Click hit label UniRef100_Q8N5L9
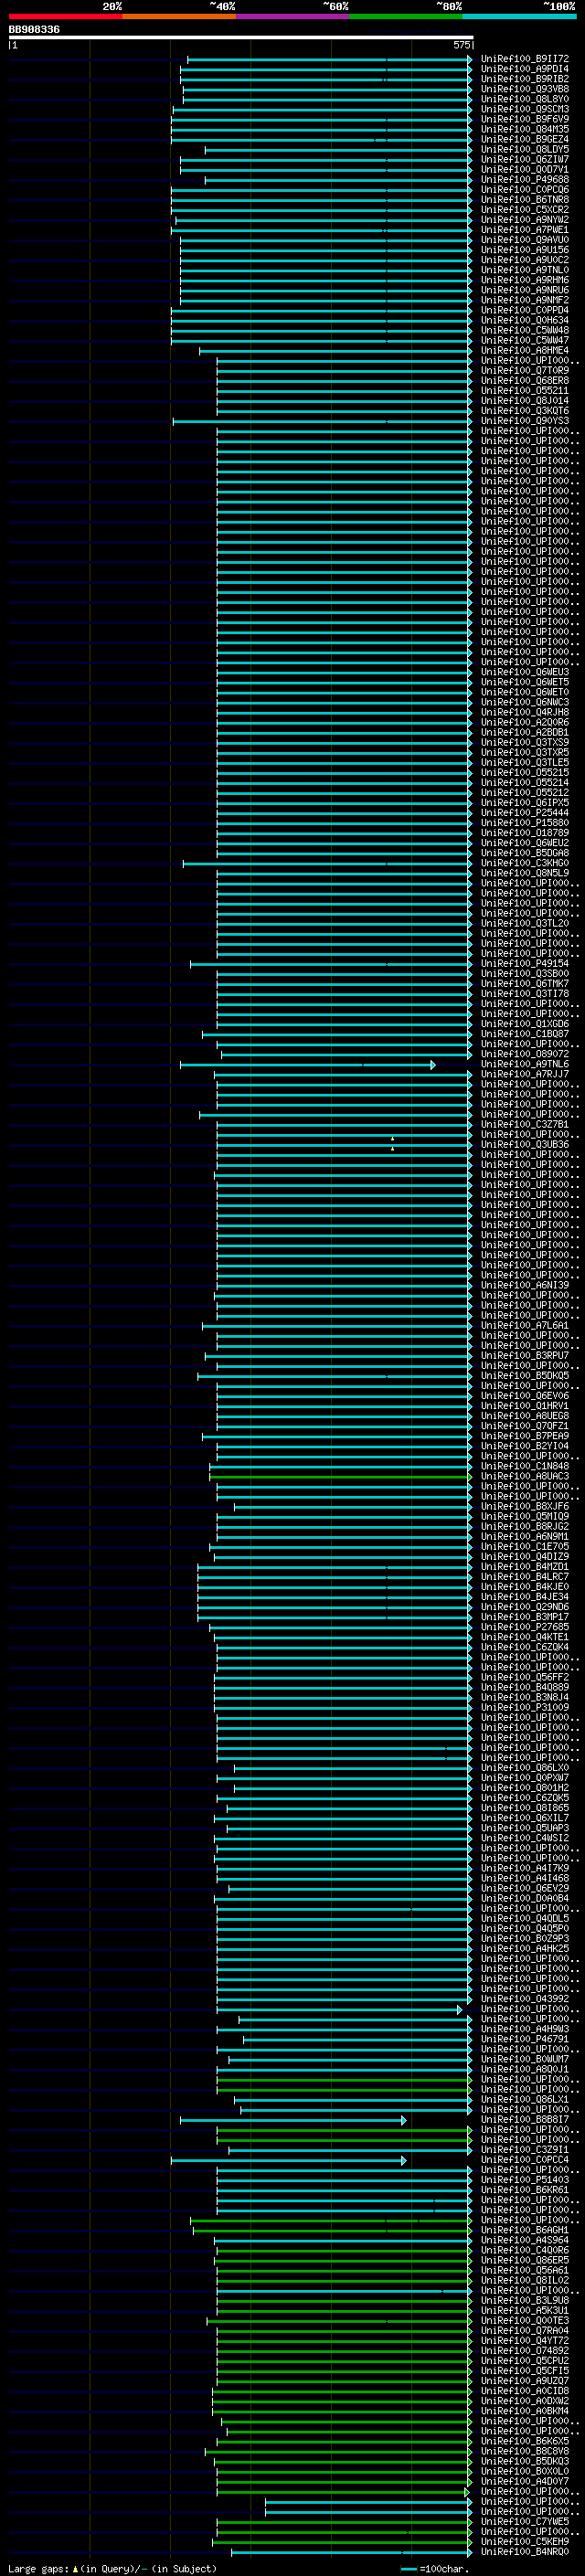The height and width of the screenshot is (2576, 585). point(525,873)
